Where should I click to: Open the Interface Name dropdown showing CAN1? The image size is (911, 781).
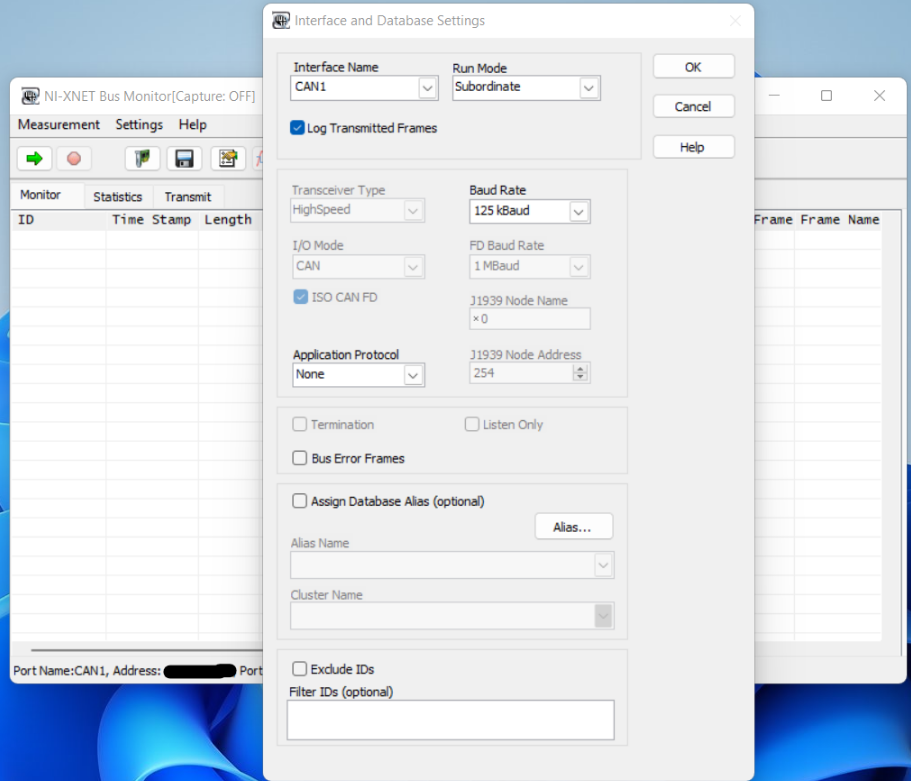(x=364, y=88)
